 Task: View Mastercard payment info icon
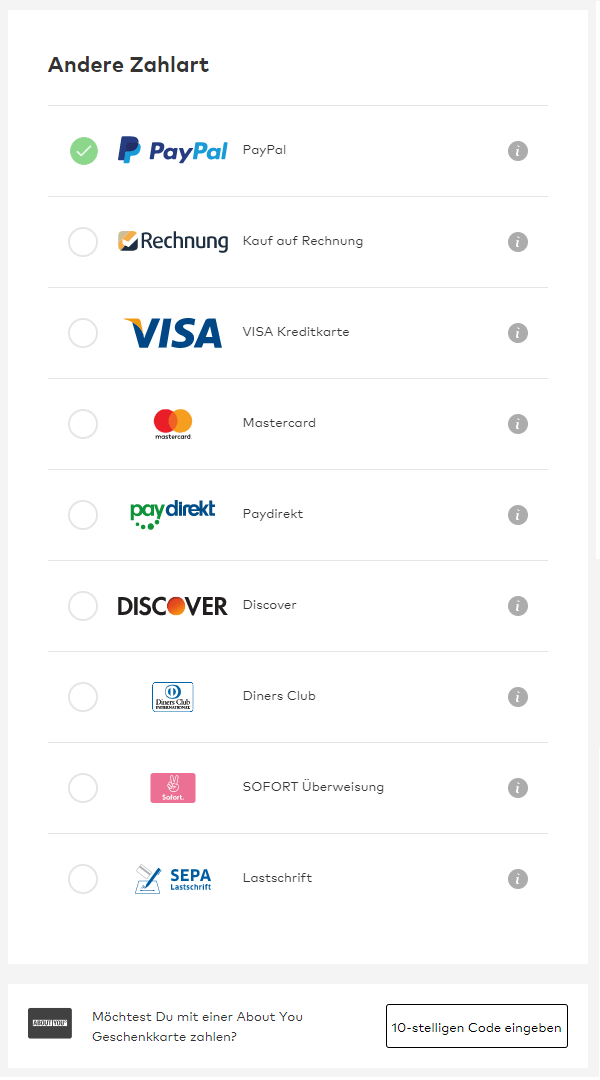click(517, 424)
